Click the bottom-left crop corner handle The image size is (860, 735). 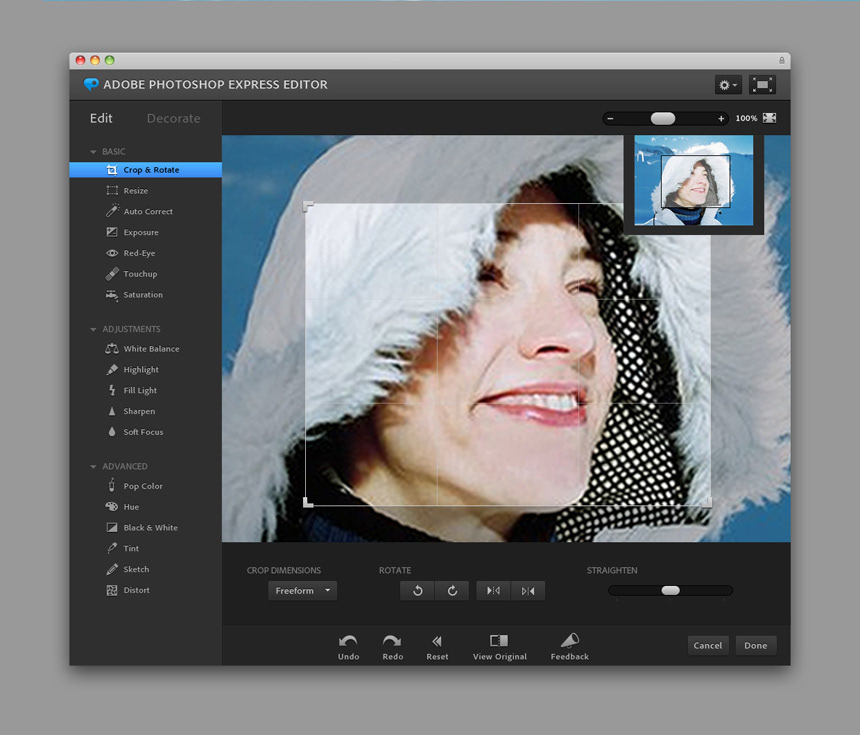click(308, 502)
